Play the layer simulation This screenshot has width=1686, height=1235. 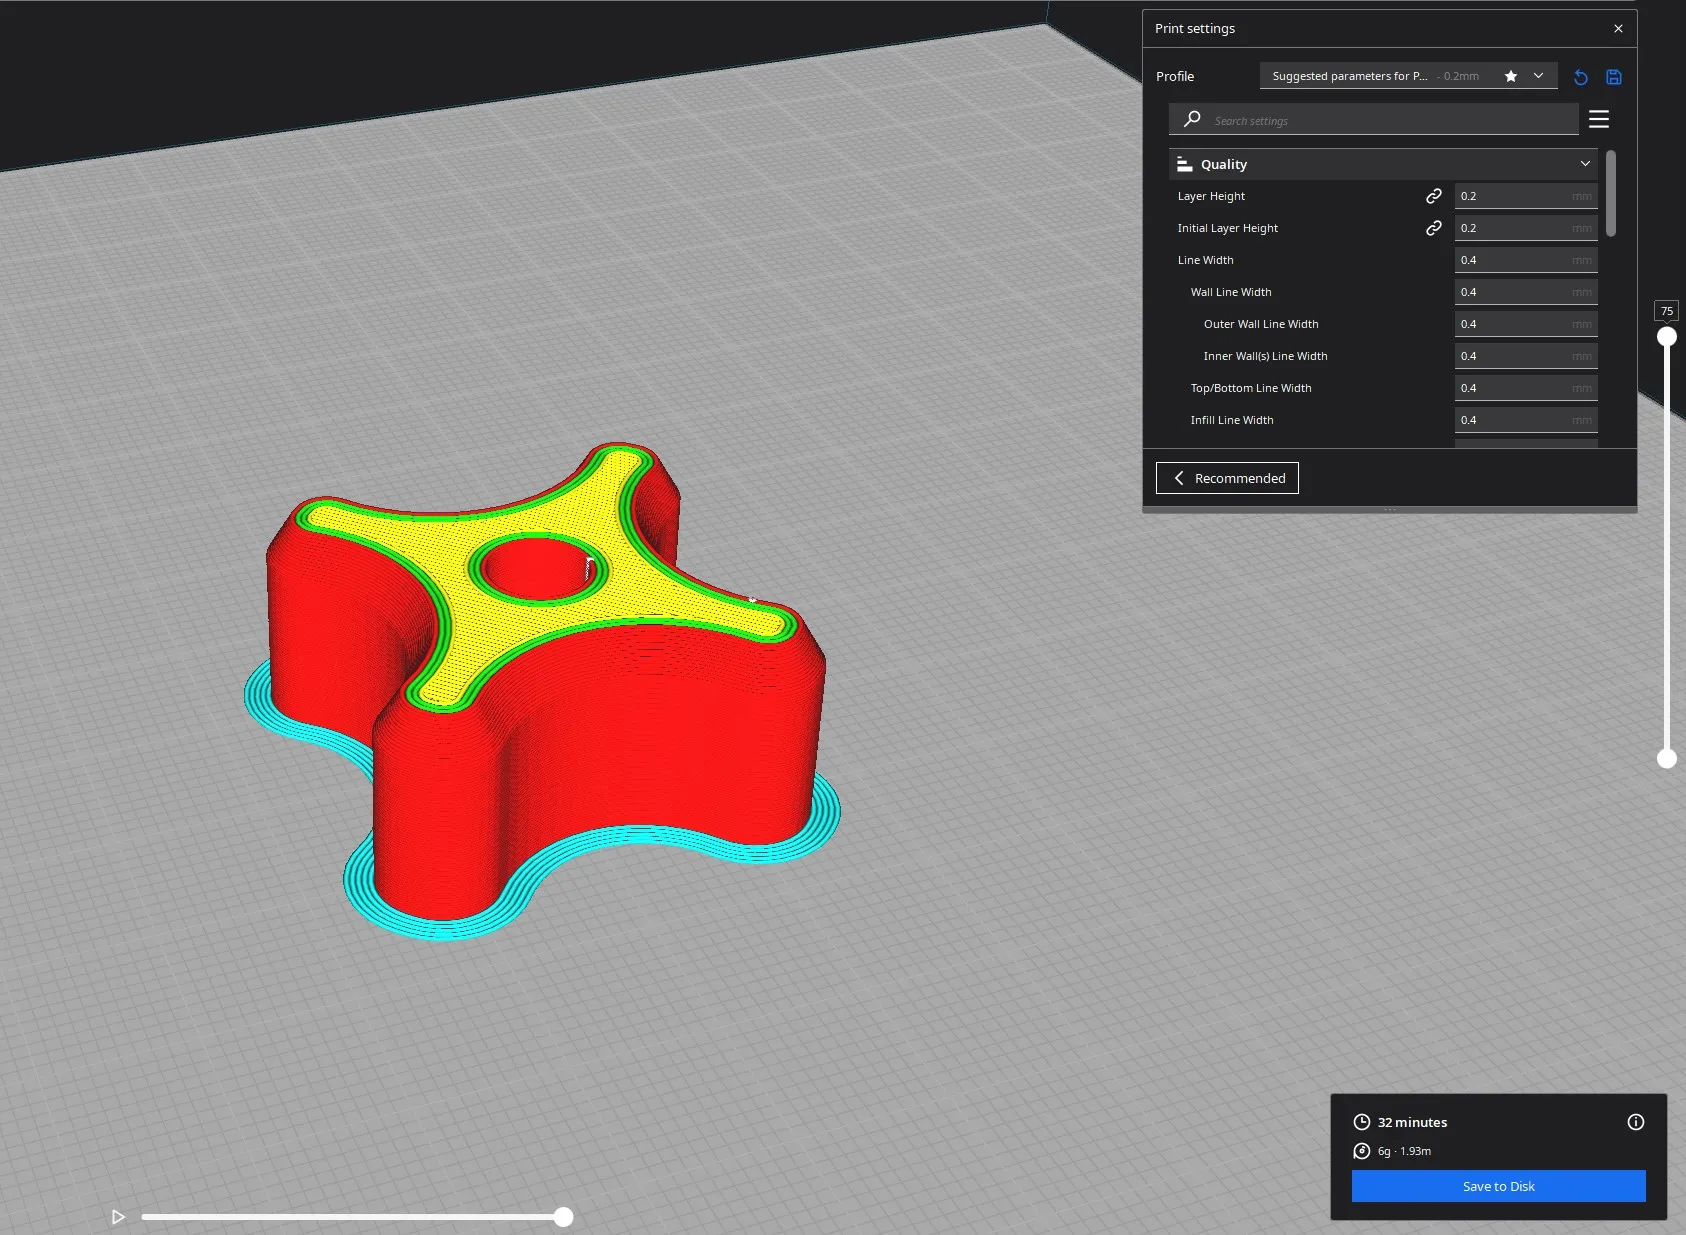pos(118,1217)
